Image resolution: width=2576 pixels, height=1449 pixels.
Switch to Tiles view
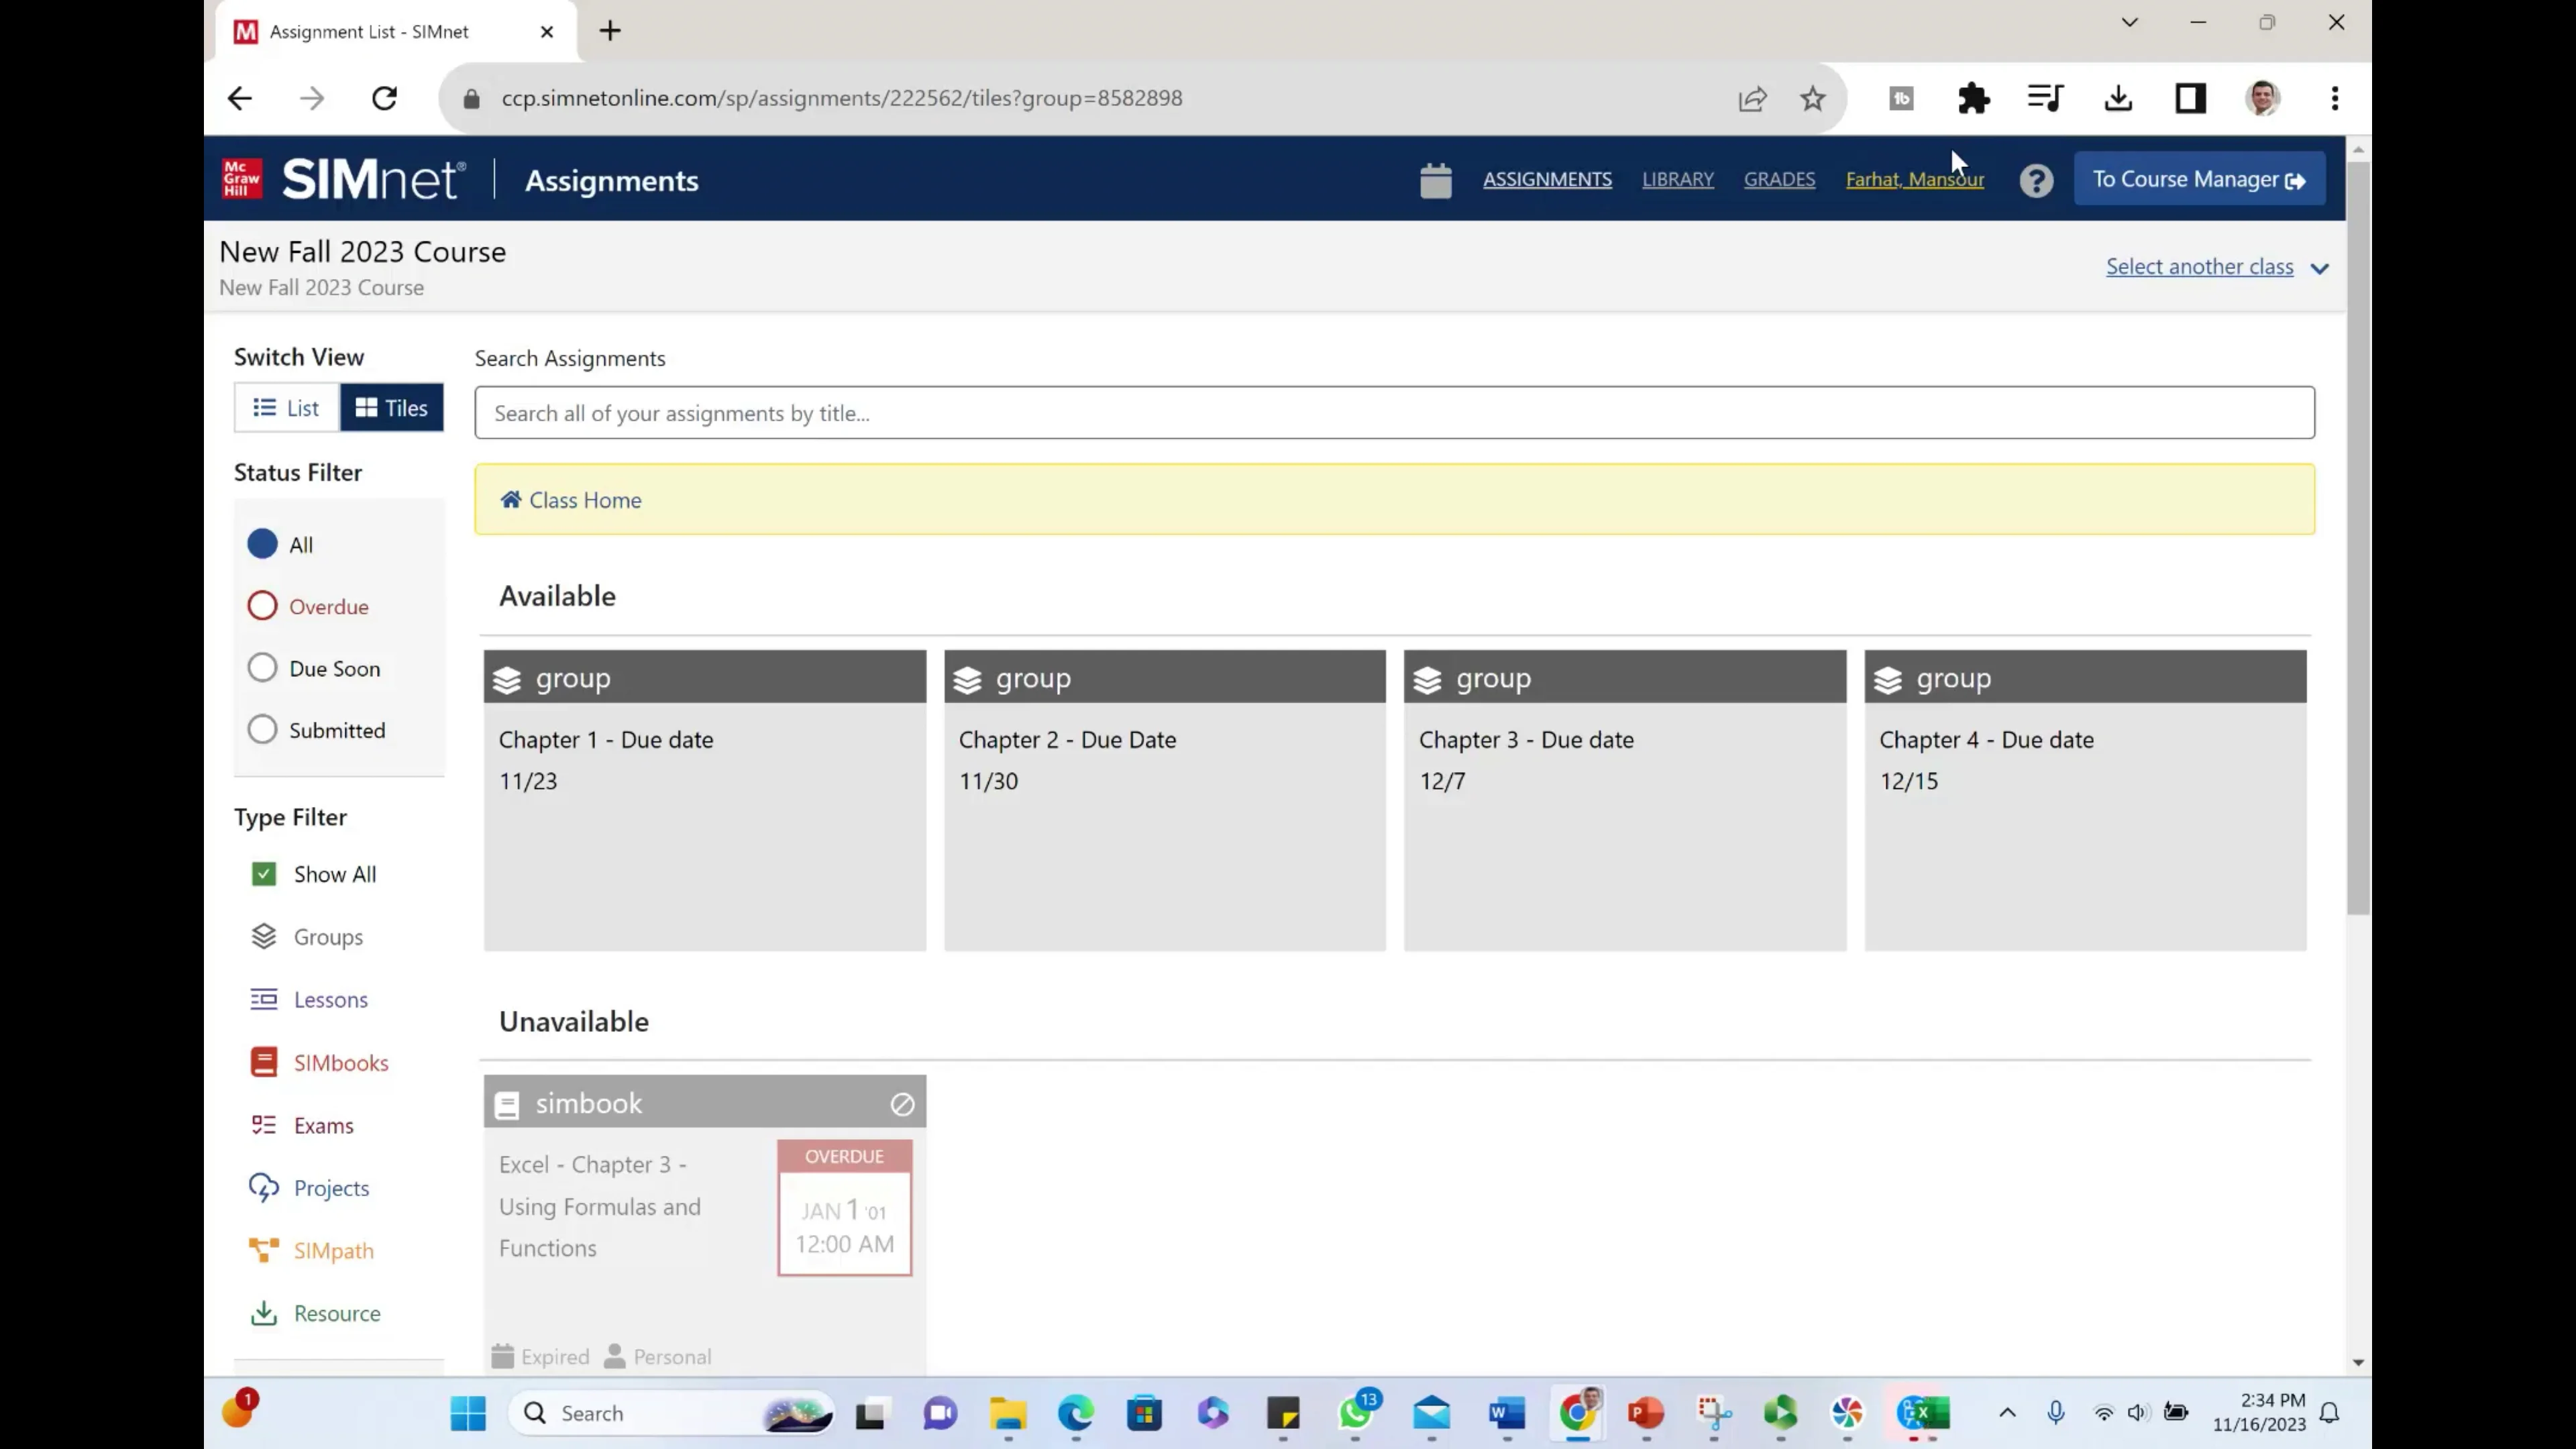click(x=392, y=408)
